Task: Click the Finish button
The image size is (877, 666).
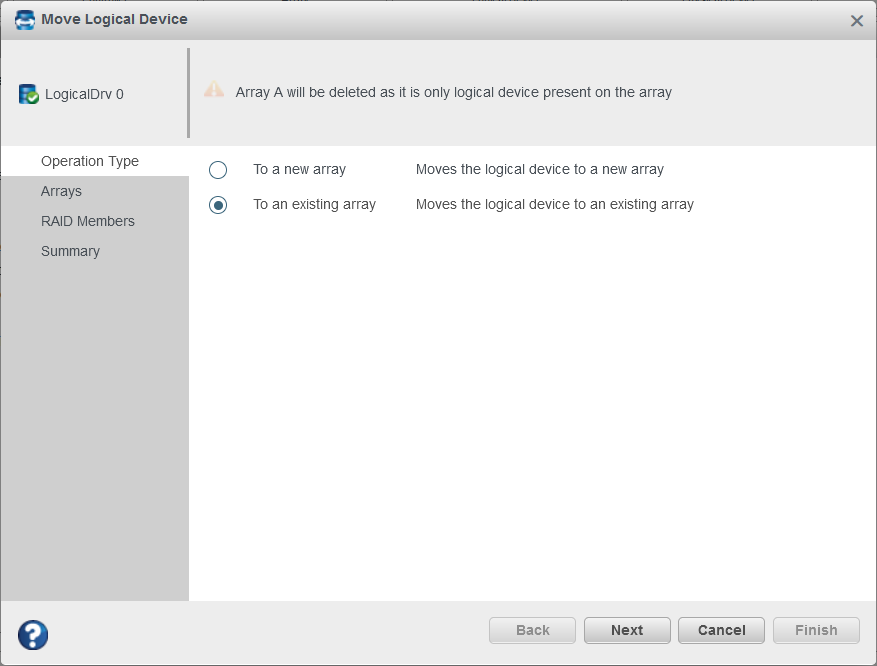Action: click(x=815, y=630)
